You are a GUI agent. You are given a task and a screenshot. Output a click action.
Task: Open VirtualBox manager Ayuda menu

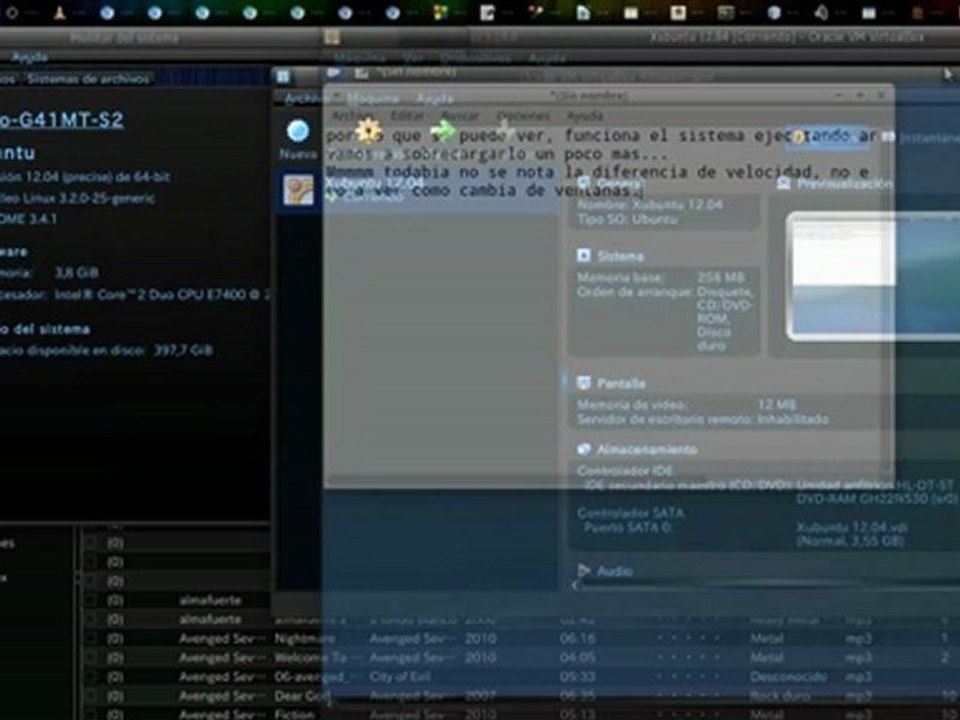(x=435, y=98)
